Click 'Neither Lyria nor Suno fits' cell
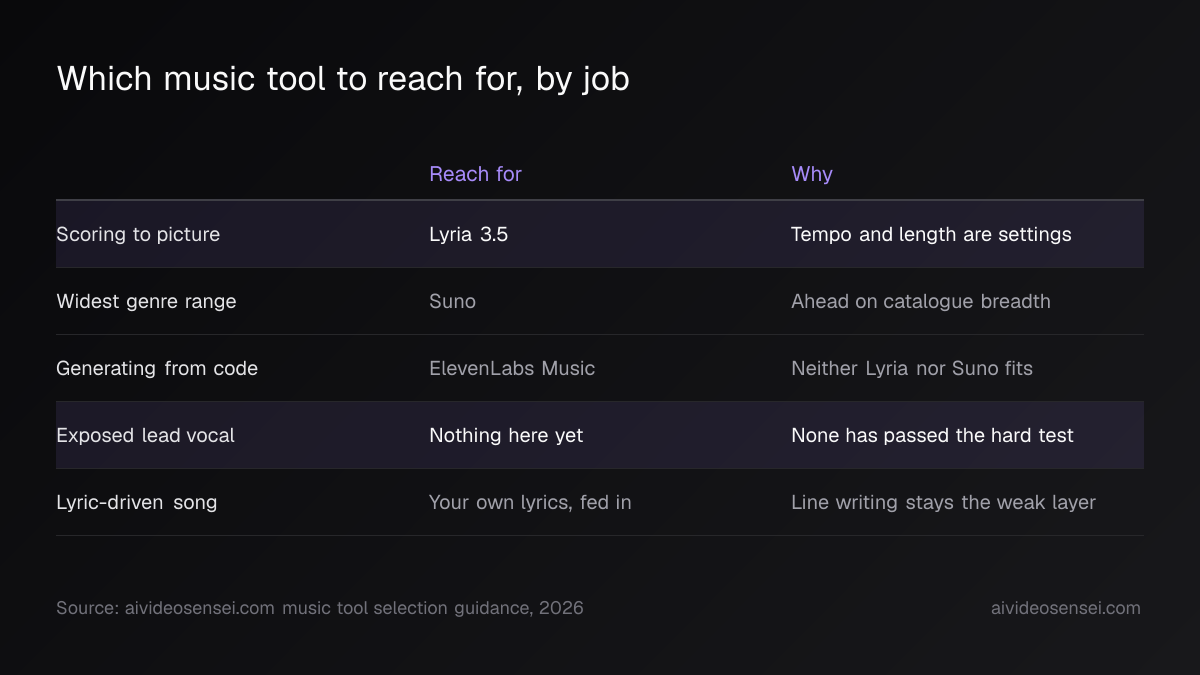The image size is (1200, 675). pyautogui.click(x=912, y=368)
